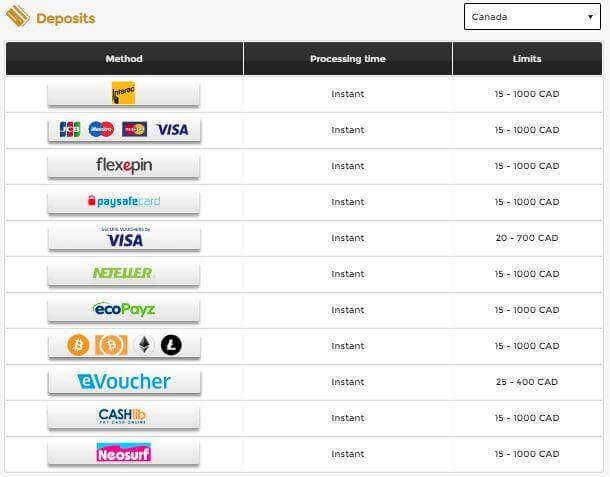Click the Ethereum diamond icon
The image size is (610, 477).
(144, 345)
